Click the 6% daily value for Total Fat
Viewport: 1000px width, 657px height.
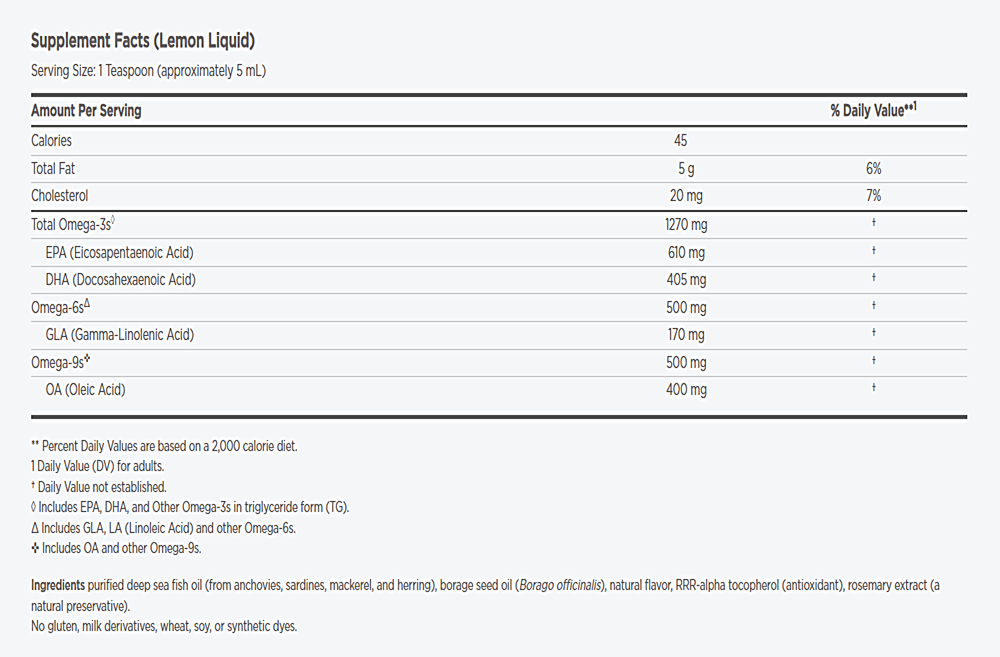click(873, 169)
